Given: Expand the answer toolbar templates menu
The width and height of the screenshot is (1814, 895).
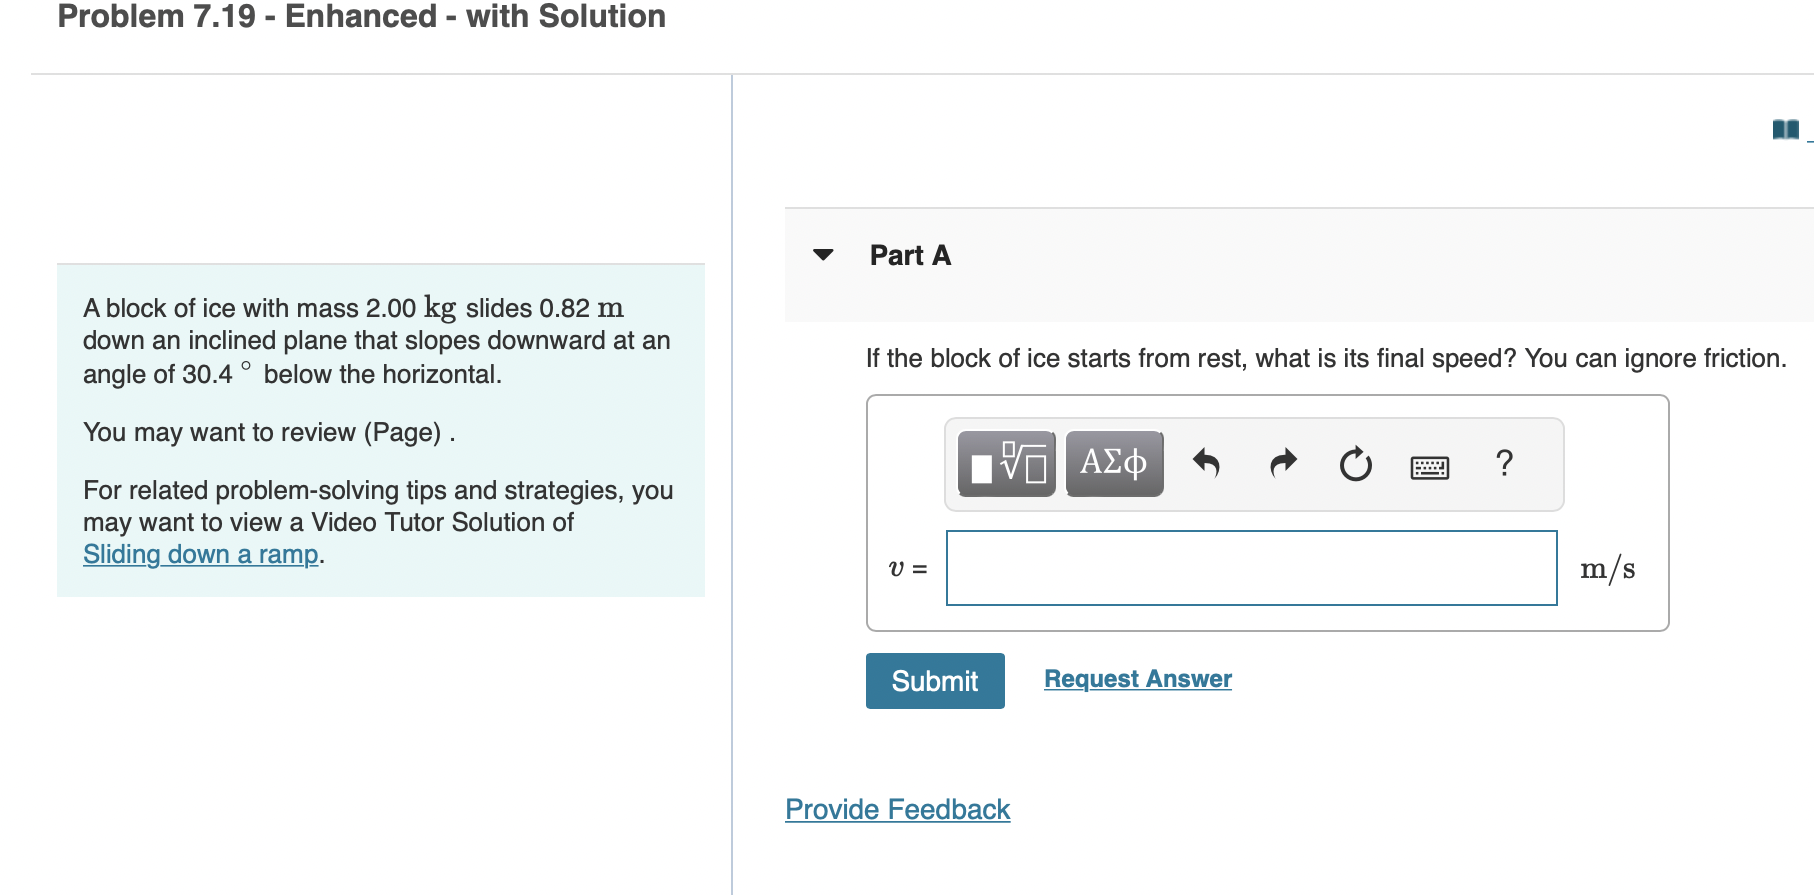Looking at the screenshot, I should click(x=1005, y=463).
